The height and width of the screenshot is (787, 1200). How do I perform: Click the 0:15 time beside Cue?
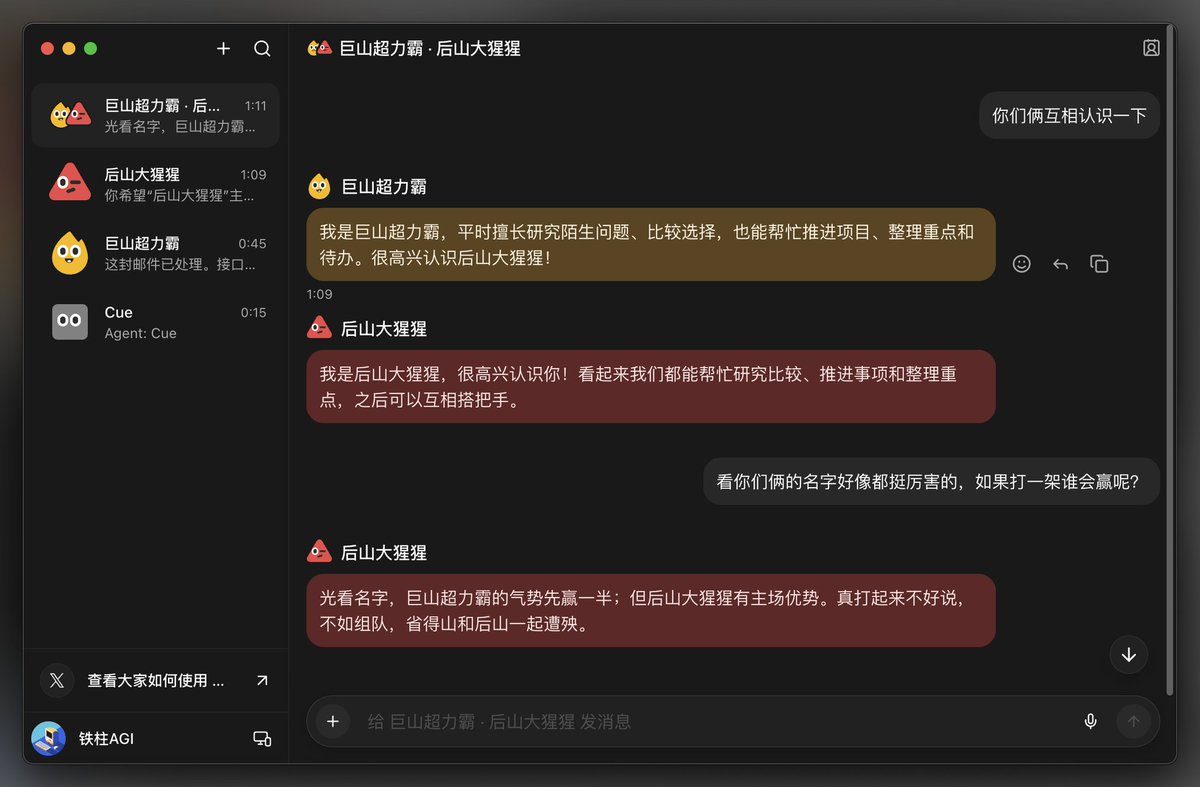[253, 312]
